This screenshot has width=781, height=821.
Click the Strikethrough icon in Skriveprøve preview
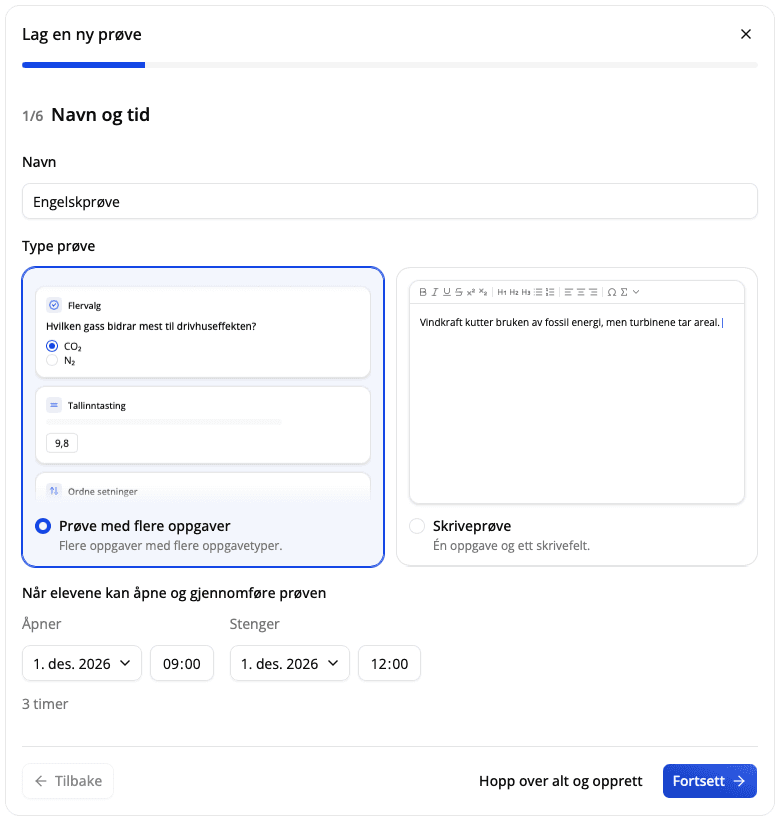click(x=459, y=292)
